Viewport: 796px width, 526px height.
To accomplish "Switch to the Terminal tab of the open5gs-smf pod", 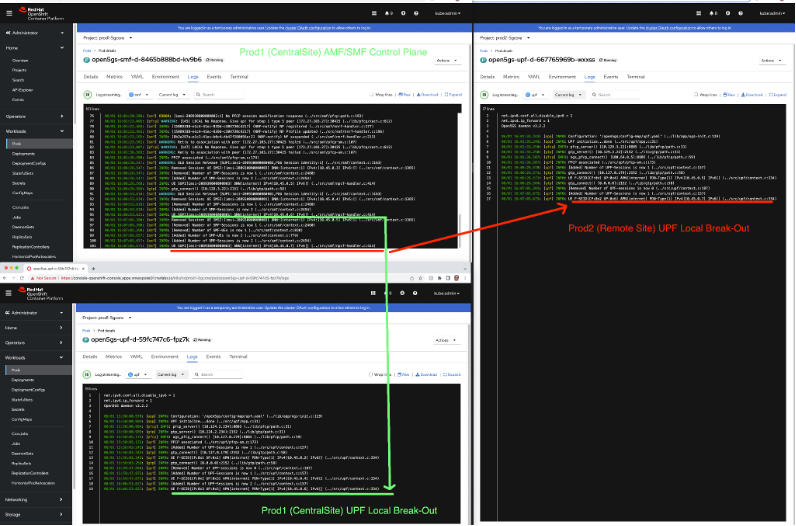I will (x=239, y=76).
